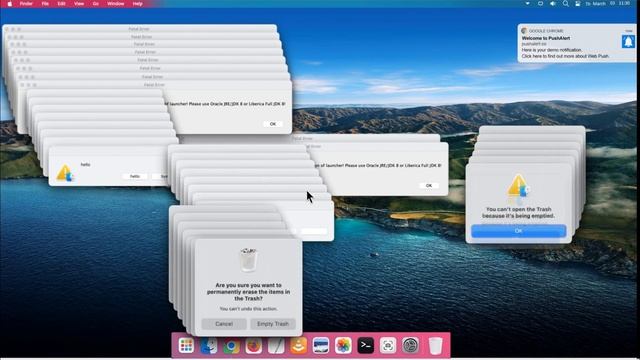Open Spotlight search magnifier in menu bar
The width and height of the screenshot is (640, 360).
(x=565, y=4)
